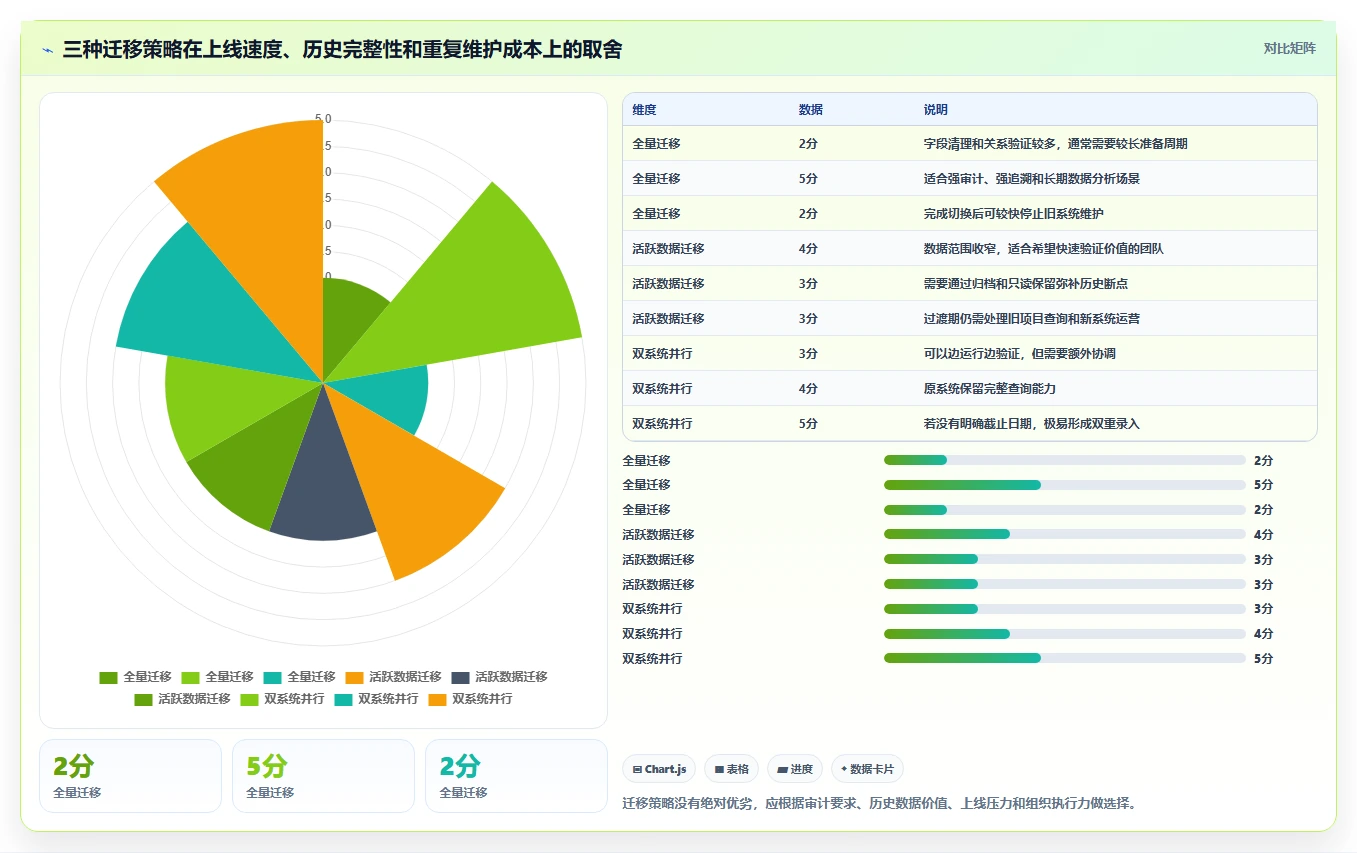Select row 需要通过归档和只读保留弥补历史断点
Image resolution: width=1357 pixels, height=853 pixels.
point(969,283)
